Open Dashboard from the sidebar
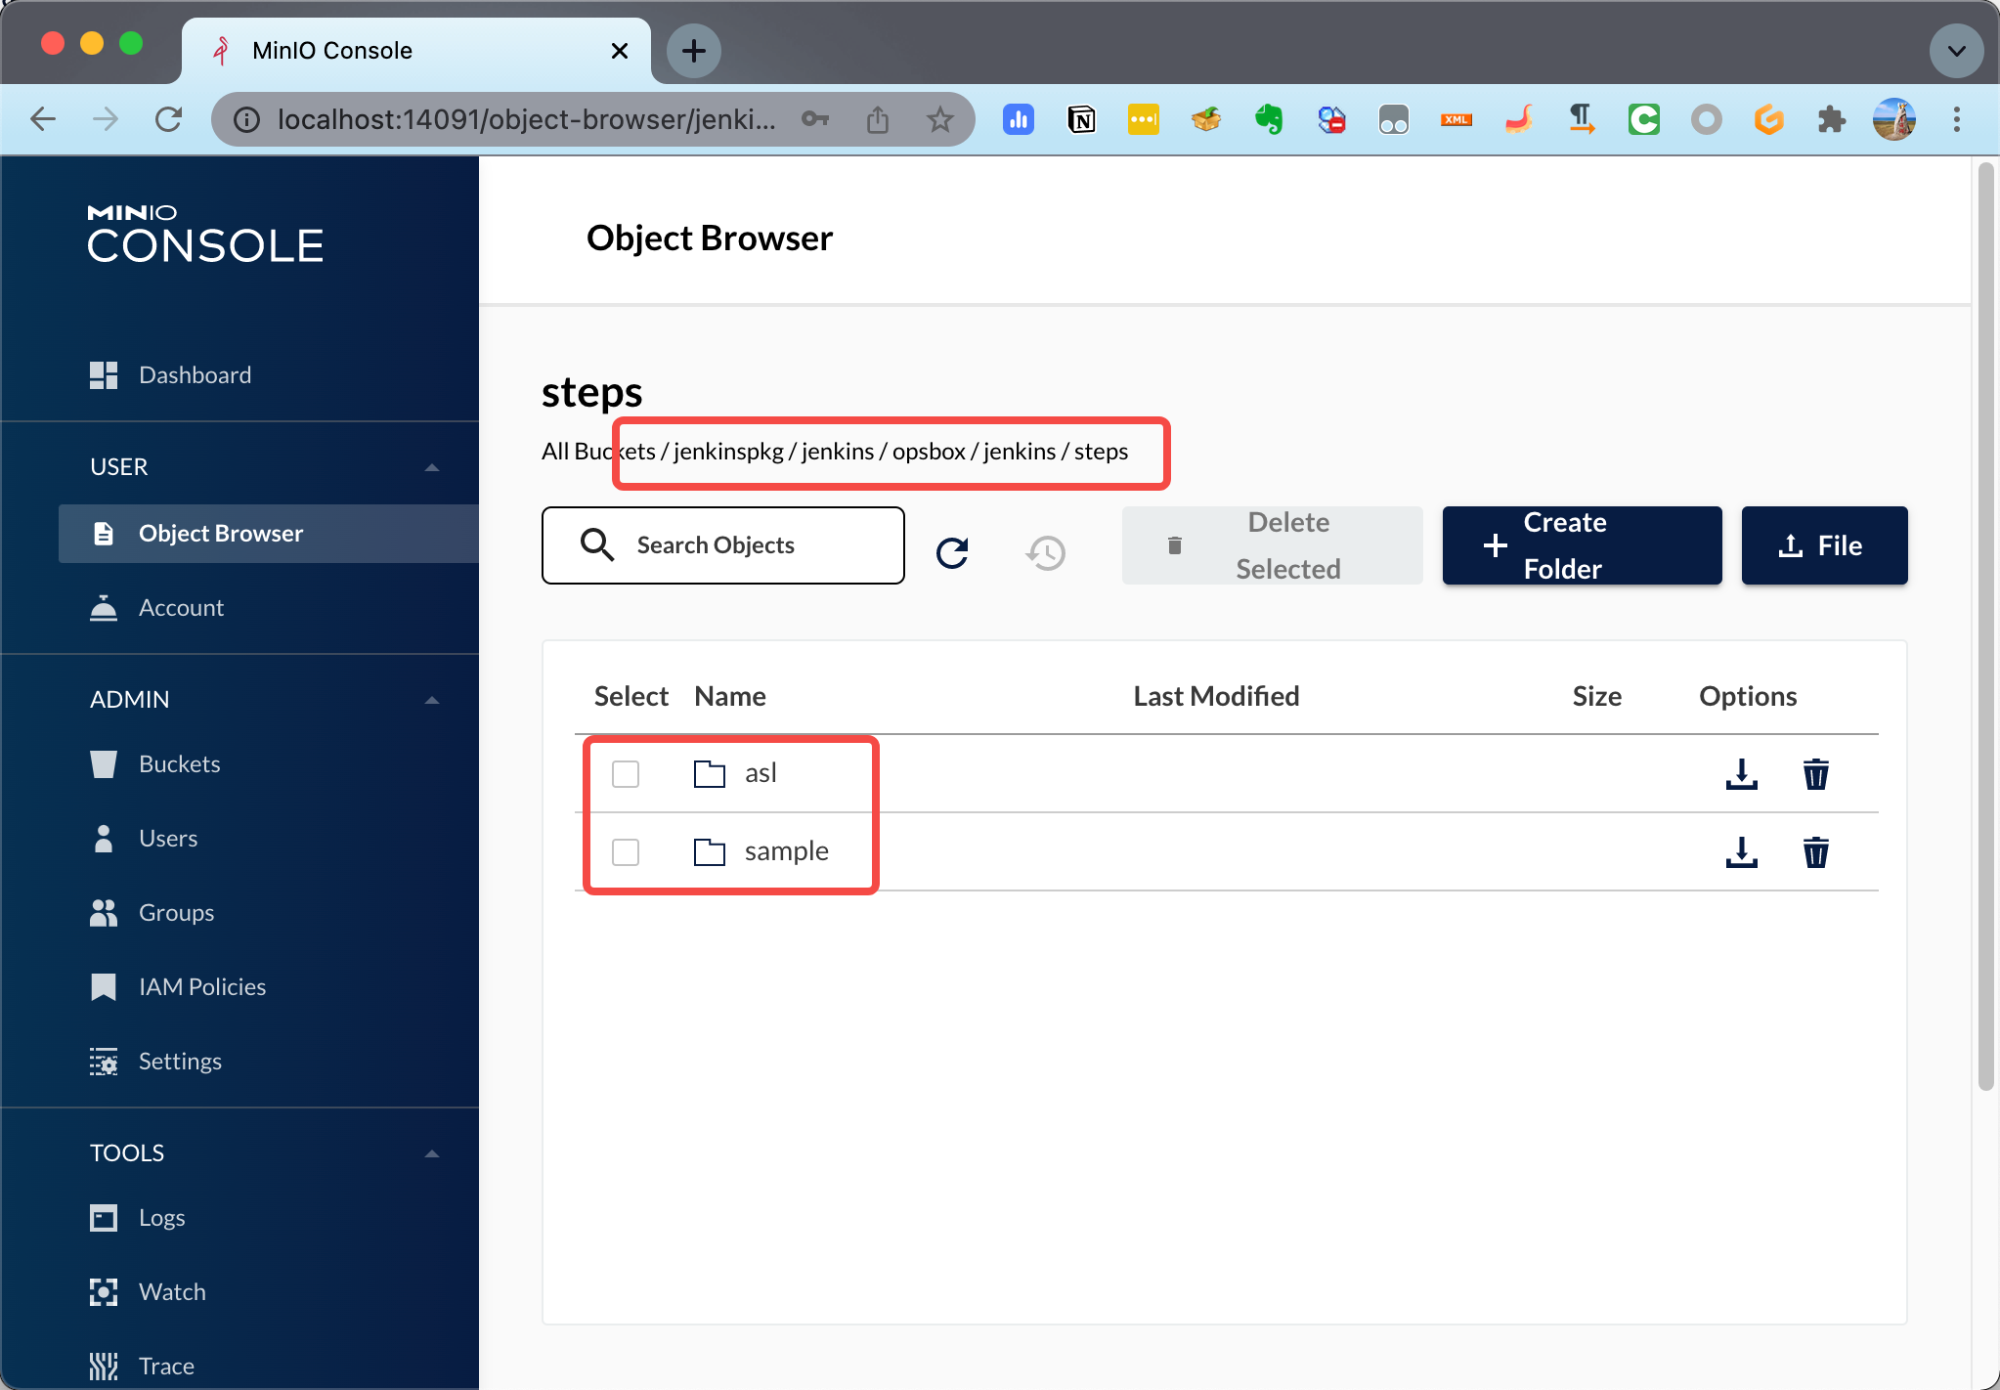 194,375
